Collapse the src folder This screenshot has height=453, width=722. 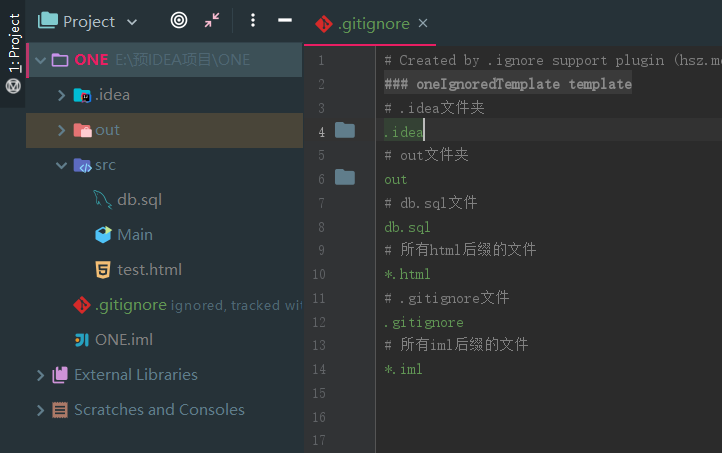point(61,165)
